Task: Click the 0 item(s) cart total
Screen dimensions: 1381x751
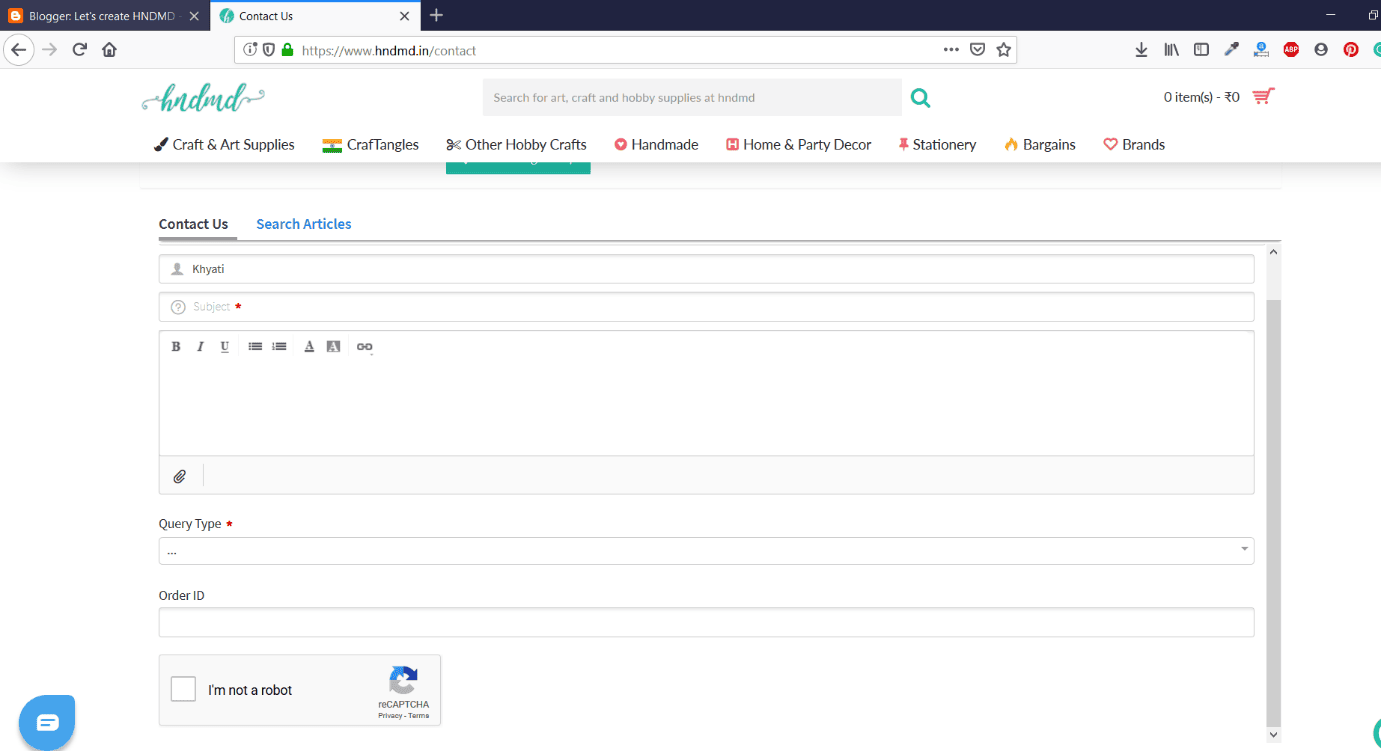Action: (1202, 97)
